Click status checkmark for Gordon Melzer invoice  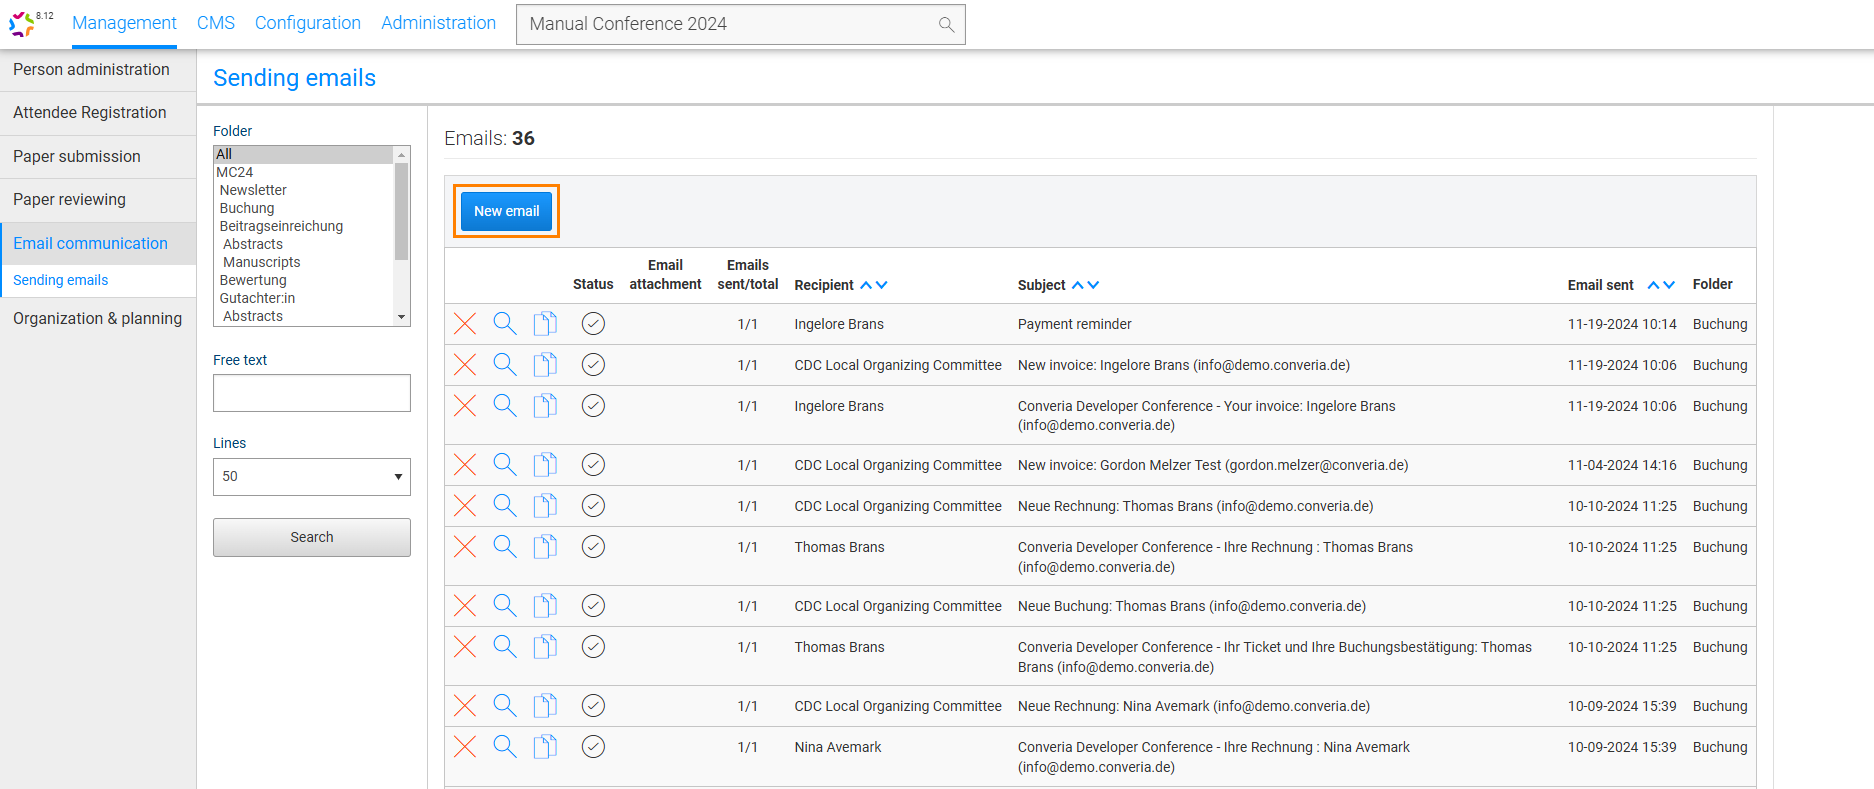coord(593,465)
